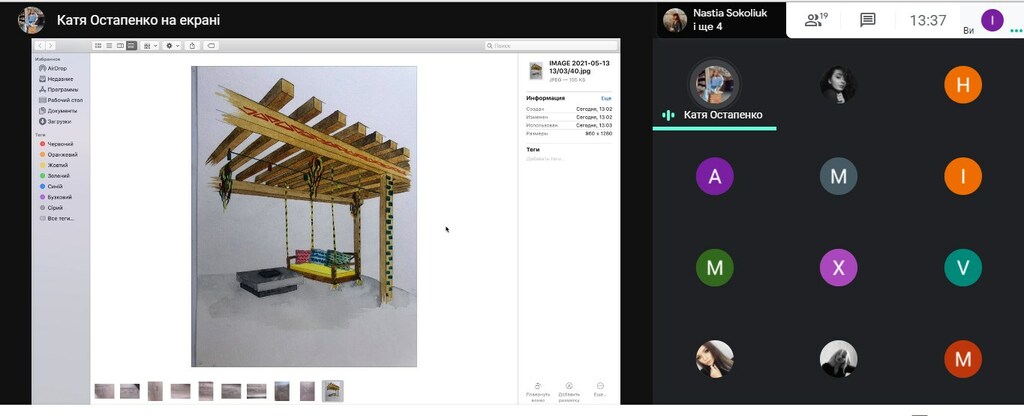Select the gray M participant avatar
The height and width of the screenshot is (416, 1024).
click(x=838, y=176)
